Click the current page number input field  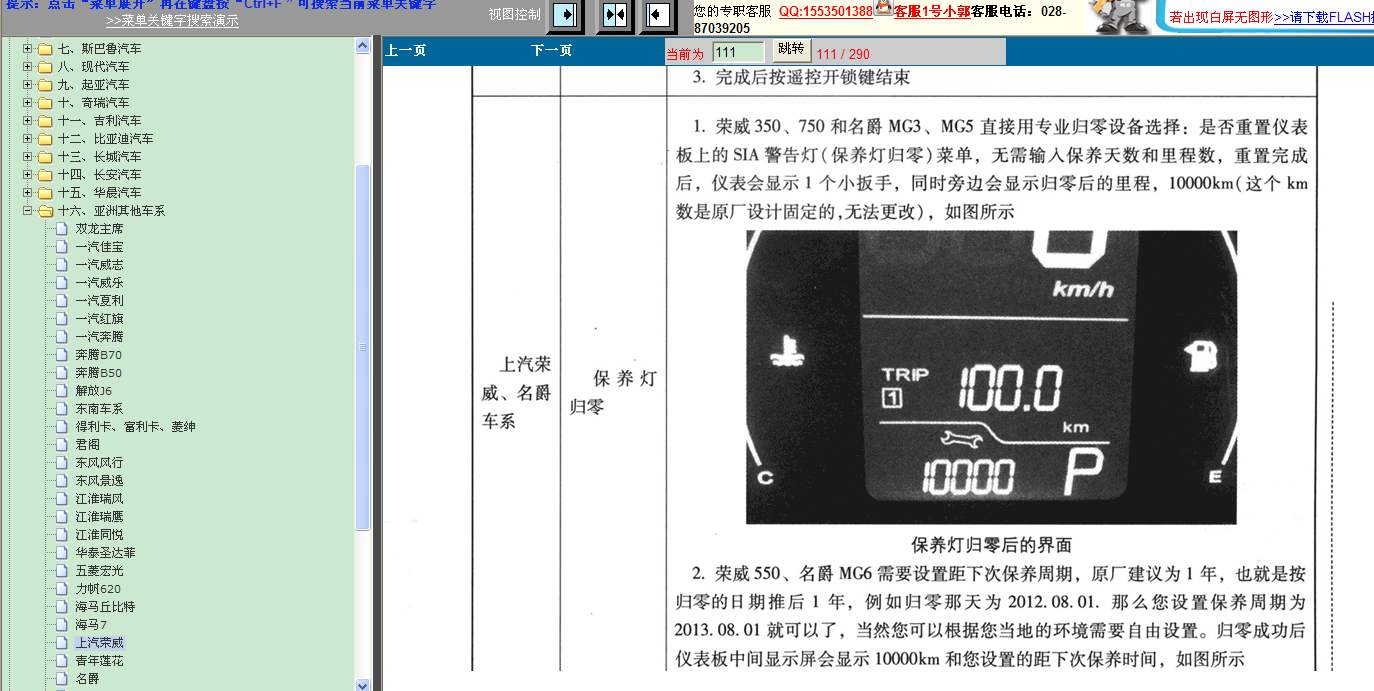point(738,52)
